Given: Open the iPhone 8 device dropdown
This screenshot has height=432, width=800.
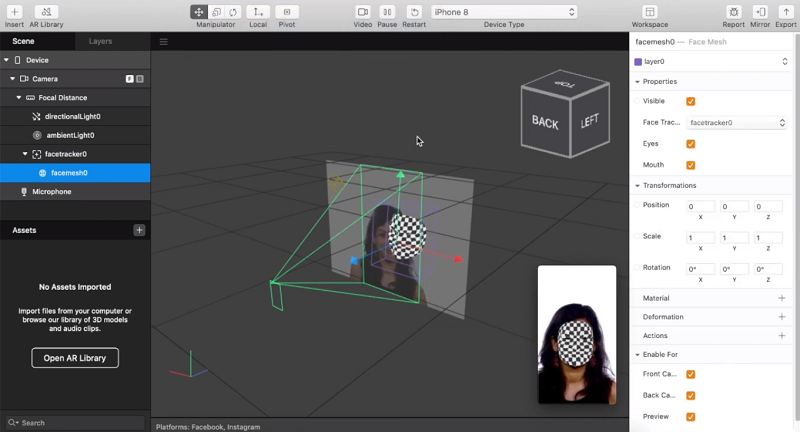Looking at the screenshot, I should click(504, 12).
